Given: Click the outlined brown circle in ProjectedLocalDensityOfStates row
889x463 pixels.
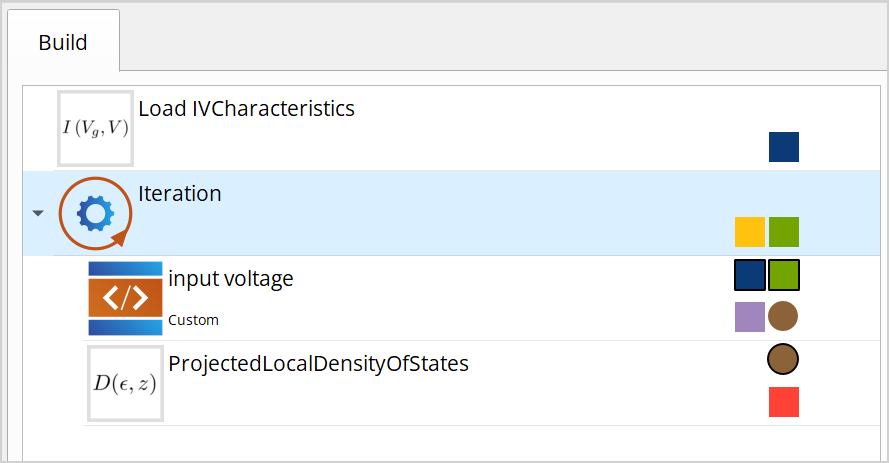Looking at the screenshot, I should (783, 359).
